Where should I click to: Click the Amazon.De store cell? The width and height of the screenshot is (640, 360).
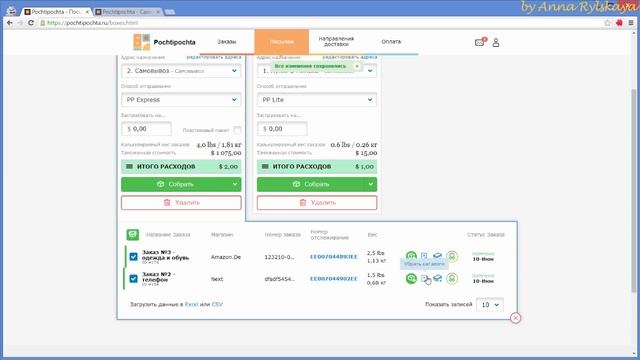point(226,257)
